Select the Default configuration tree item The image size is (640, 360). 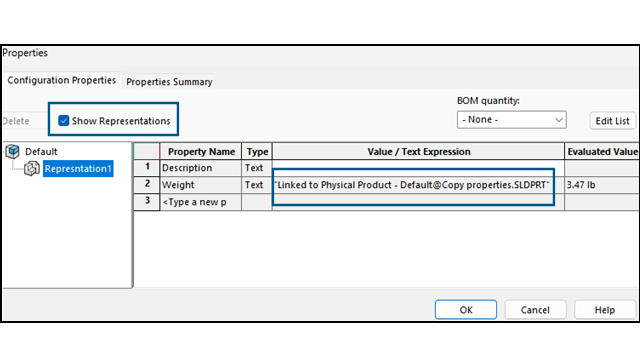(x=41, y=152)
